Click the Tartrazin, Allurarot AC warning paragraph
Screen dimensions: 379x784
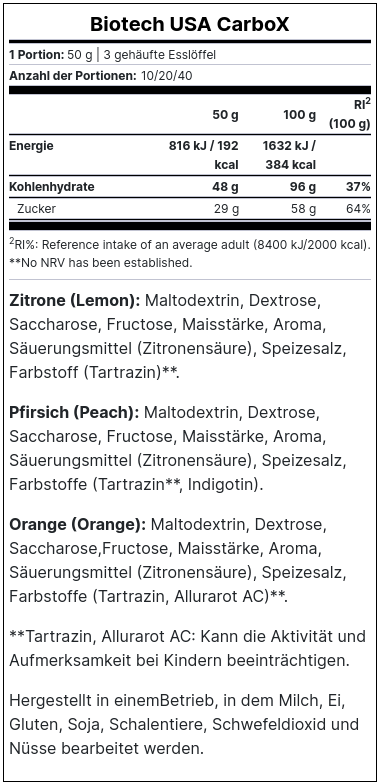pyautogui.click(x=188, y=648)
